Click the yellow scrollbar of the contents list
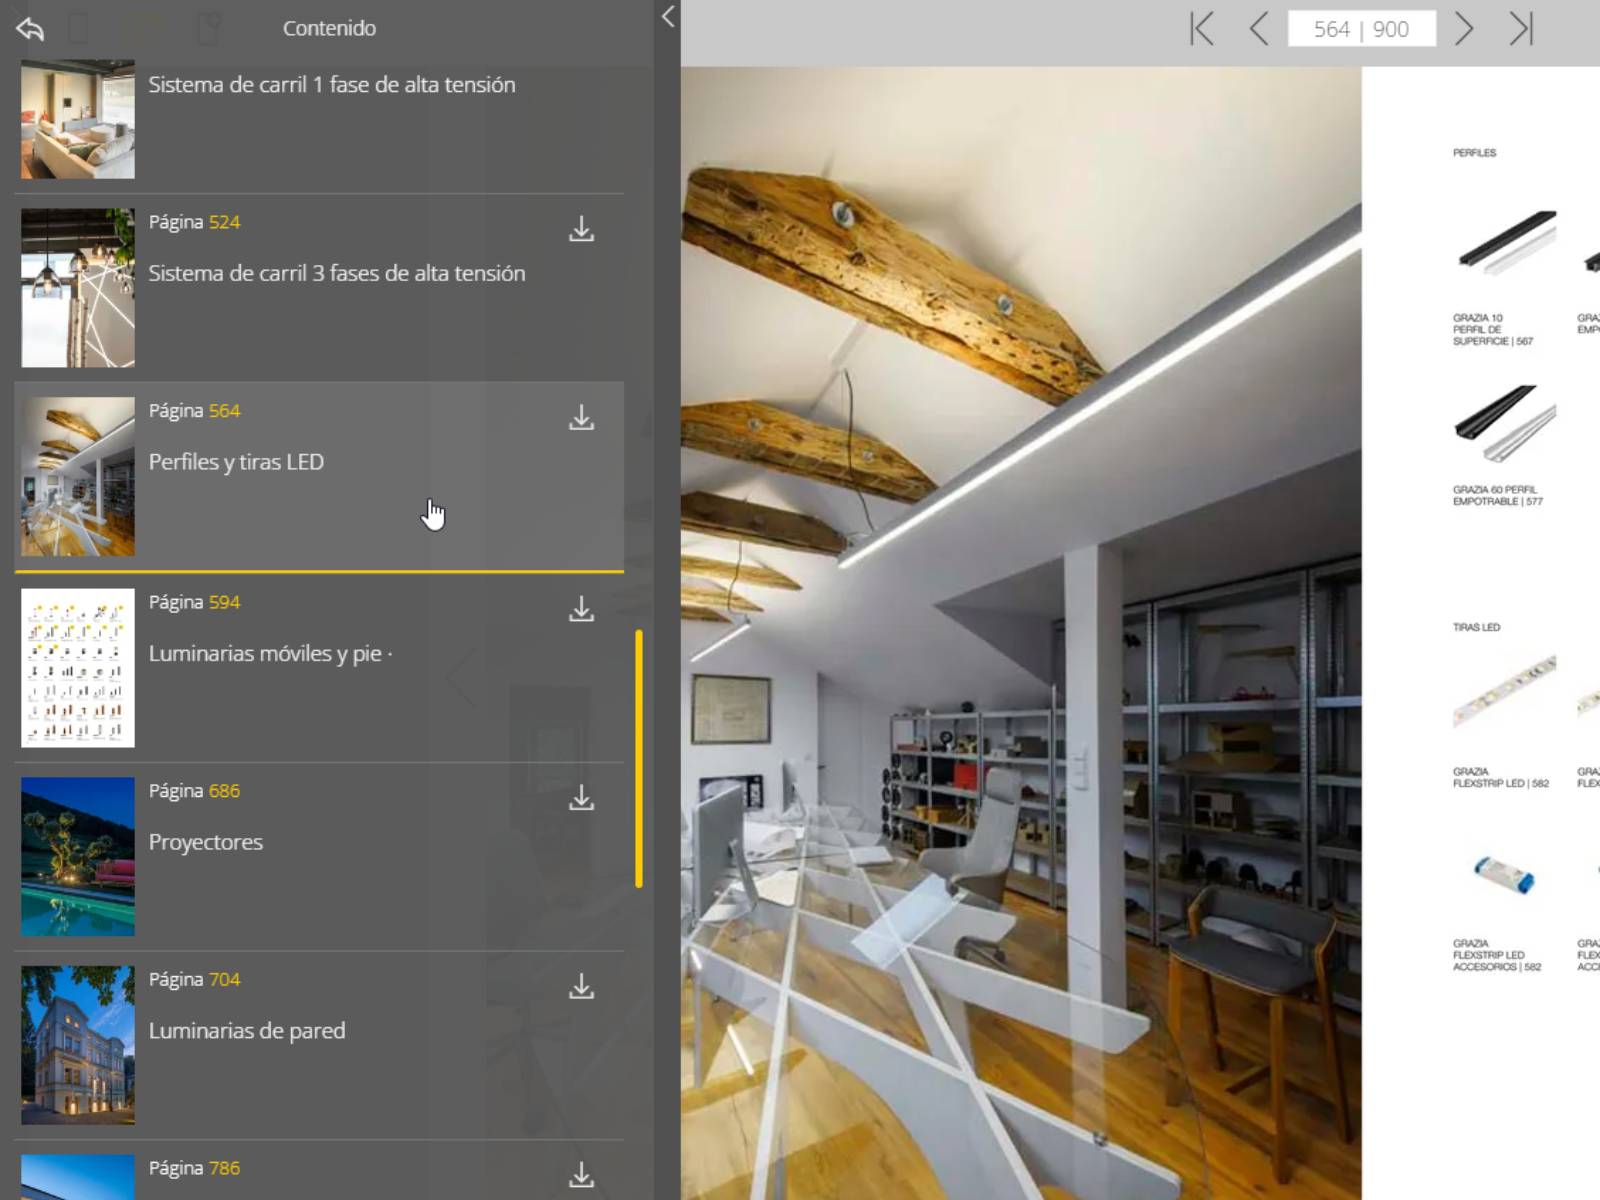This screenshot has width=1600, height=1200. click(x=639, y=759)
